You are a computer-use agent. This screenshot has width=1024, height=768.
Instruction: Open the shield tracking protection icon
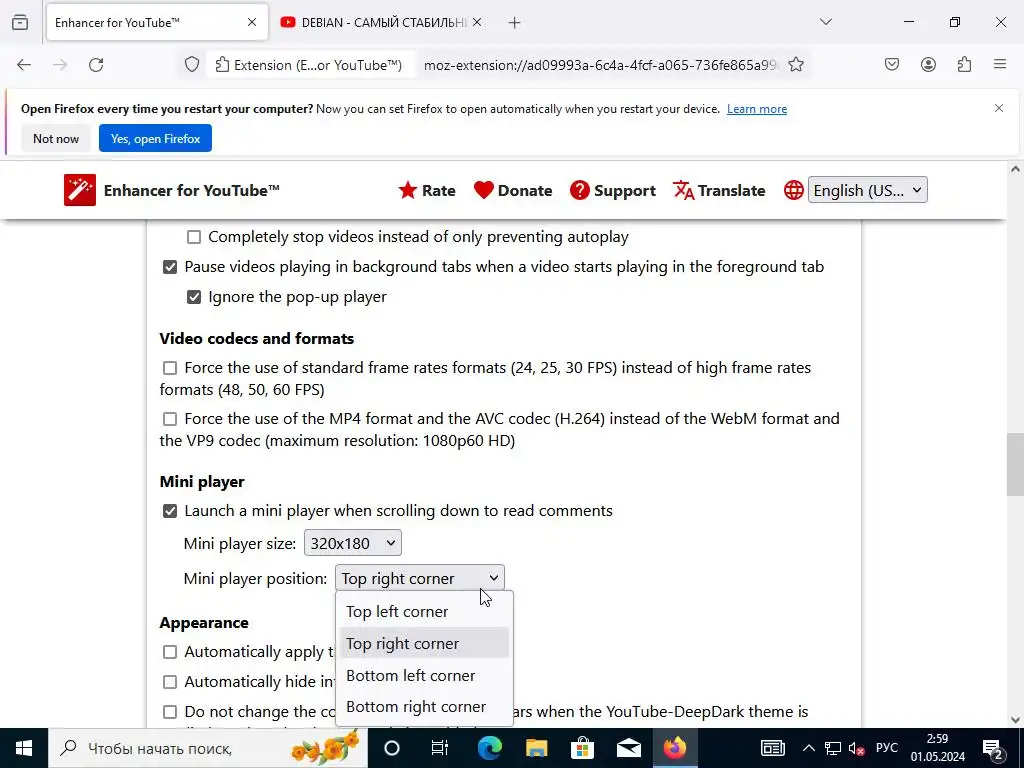tap(191, 65)
